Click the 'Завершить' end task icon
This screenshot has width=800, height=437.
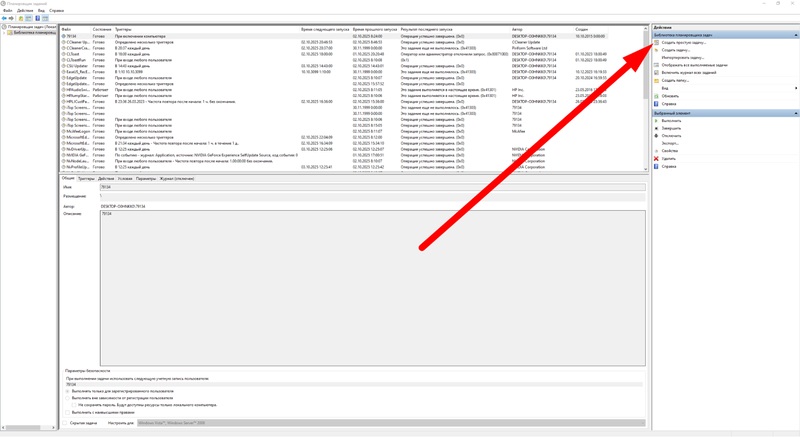[656, 128]
